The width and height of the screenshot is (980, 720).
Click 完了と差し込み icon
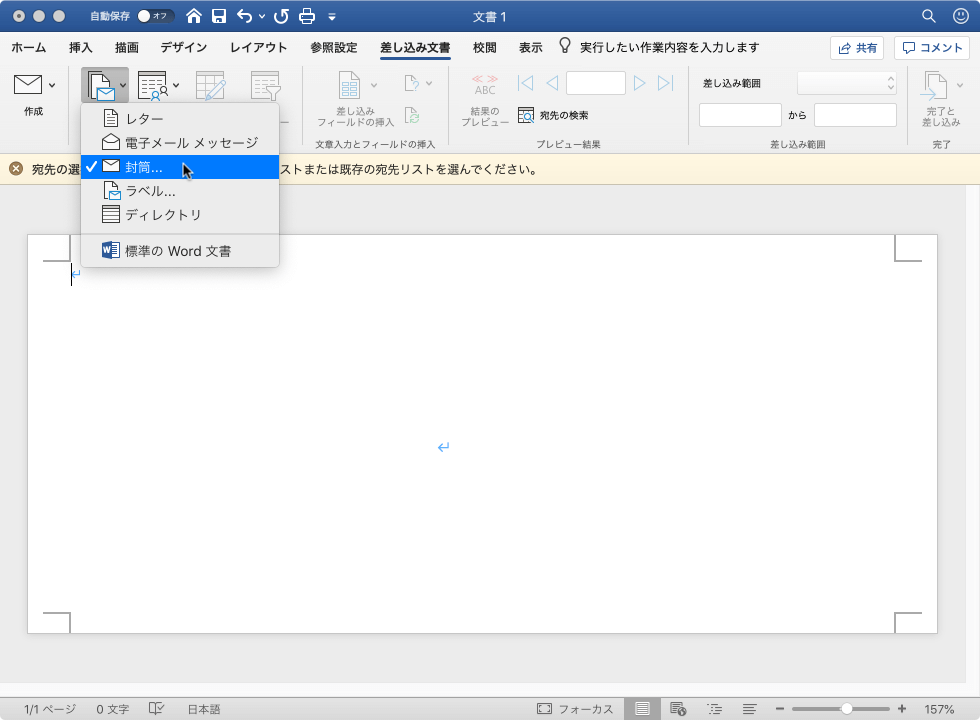coord(934,86)
